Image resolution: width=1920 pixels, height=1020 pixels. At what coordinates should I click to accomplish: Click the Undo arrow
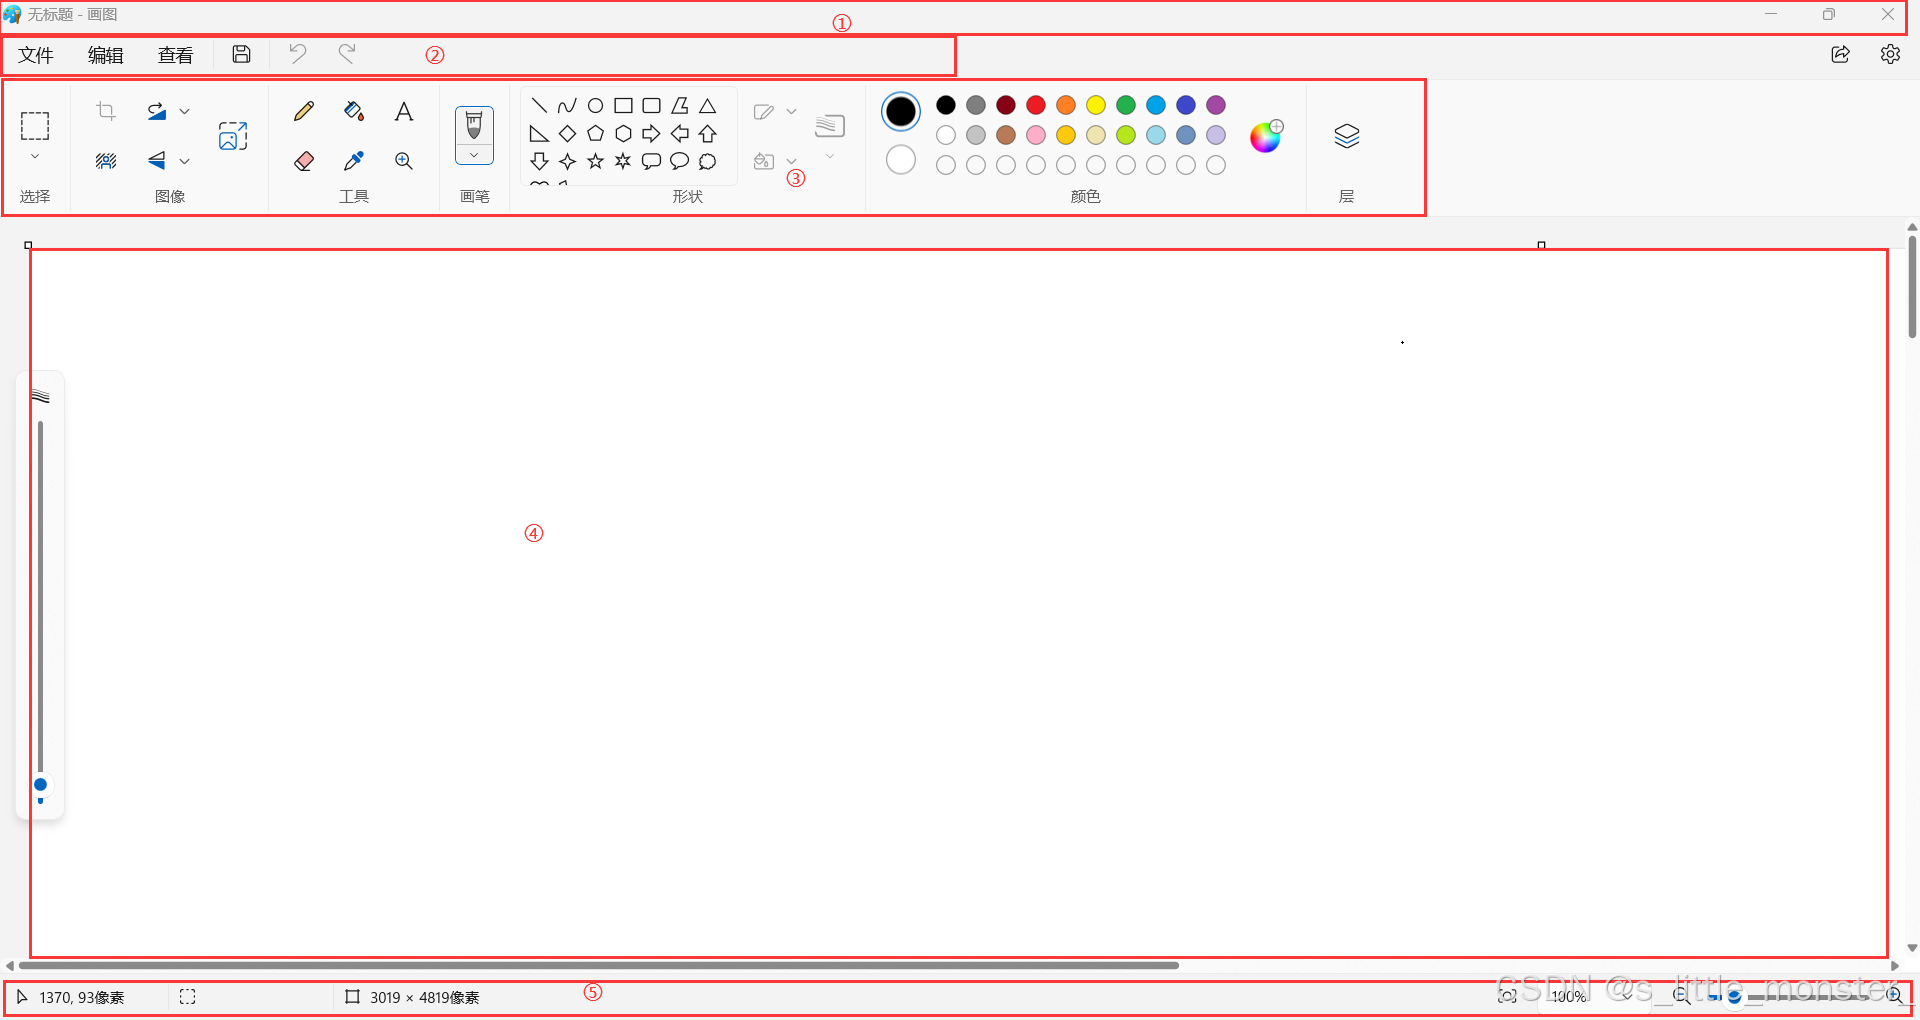297,53
